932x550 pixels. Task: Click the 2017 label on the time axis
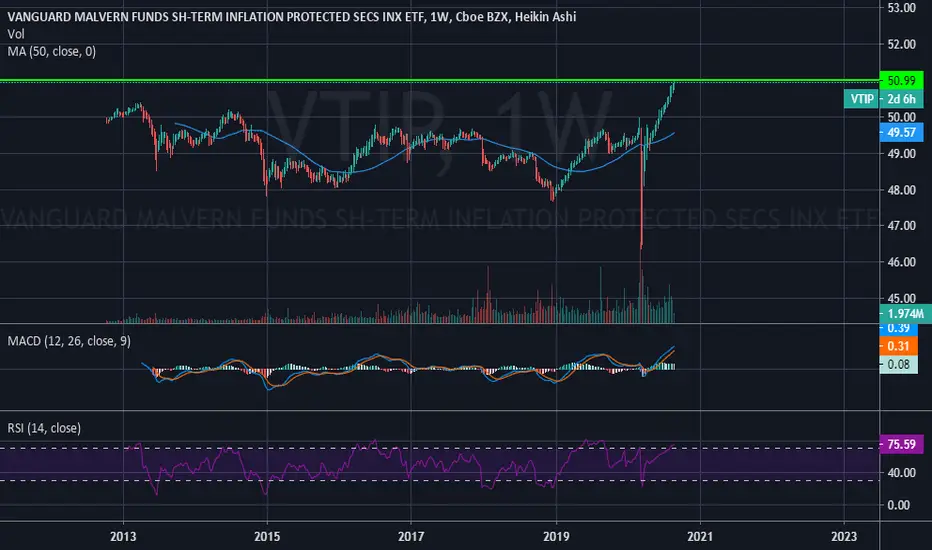(411, 536)
